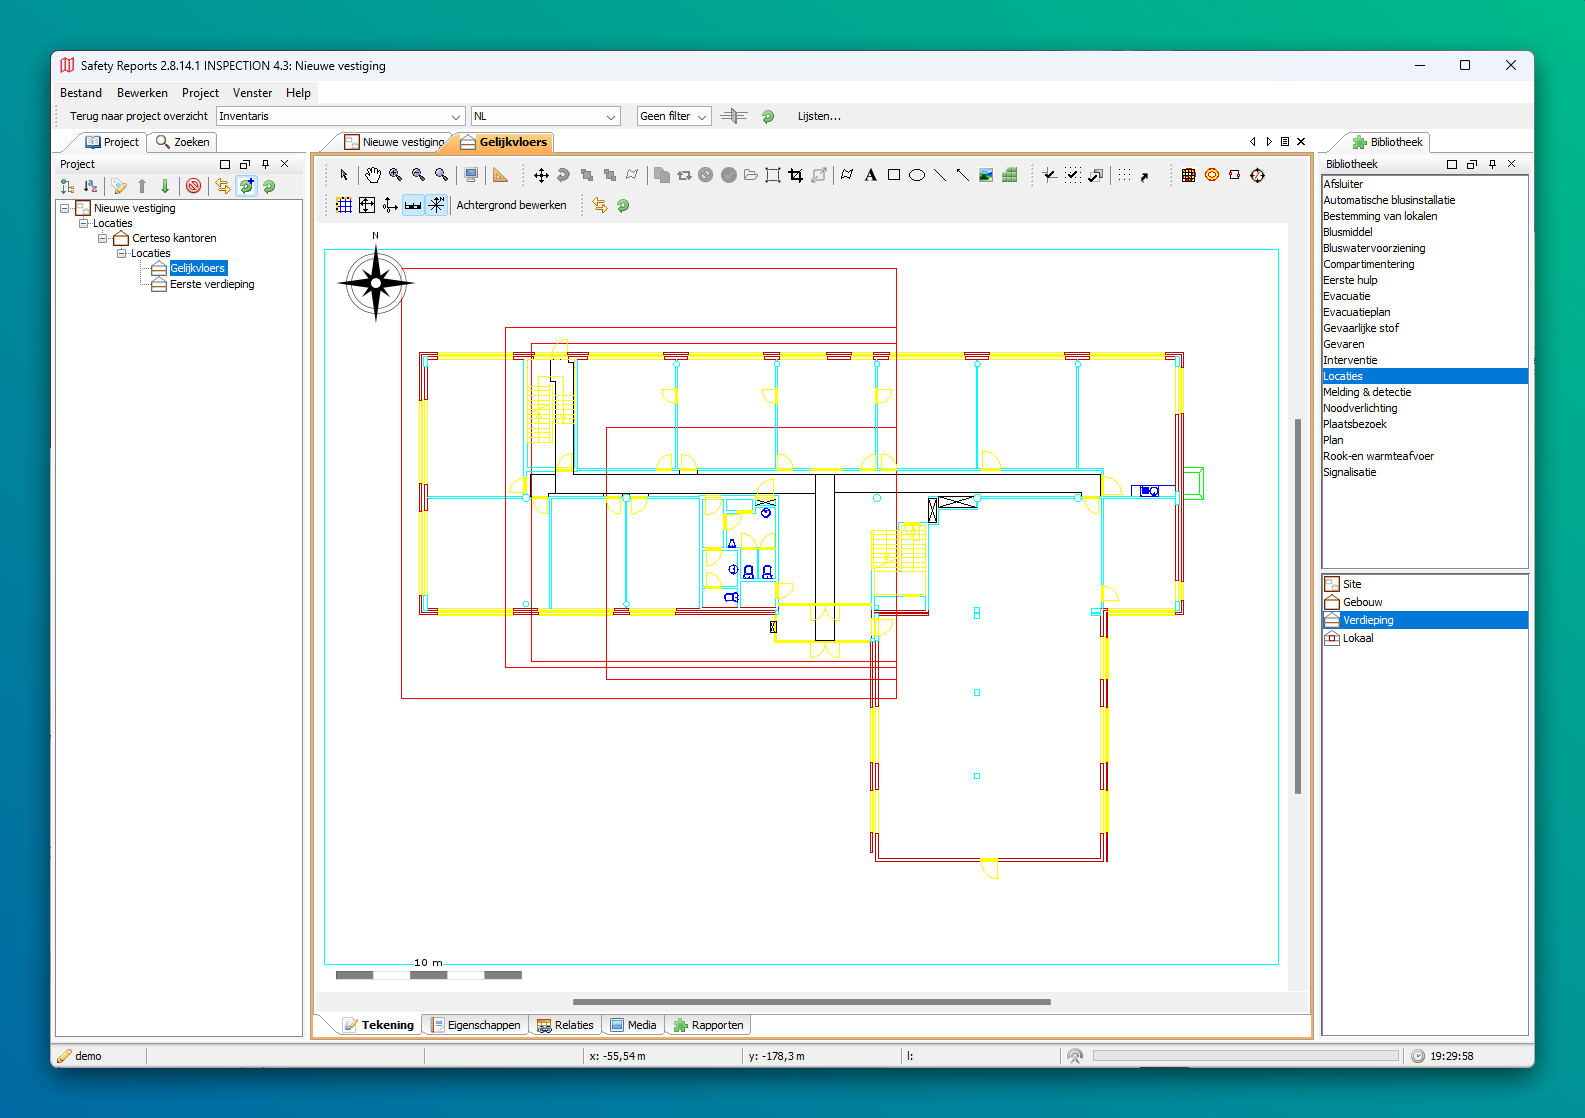This screenshot has height=1118, width=1585.
Task: Switch to the Eigenschappen tab
Action: tap(476, 1025)
